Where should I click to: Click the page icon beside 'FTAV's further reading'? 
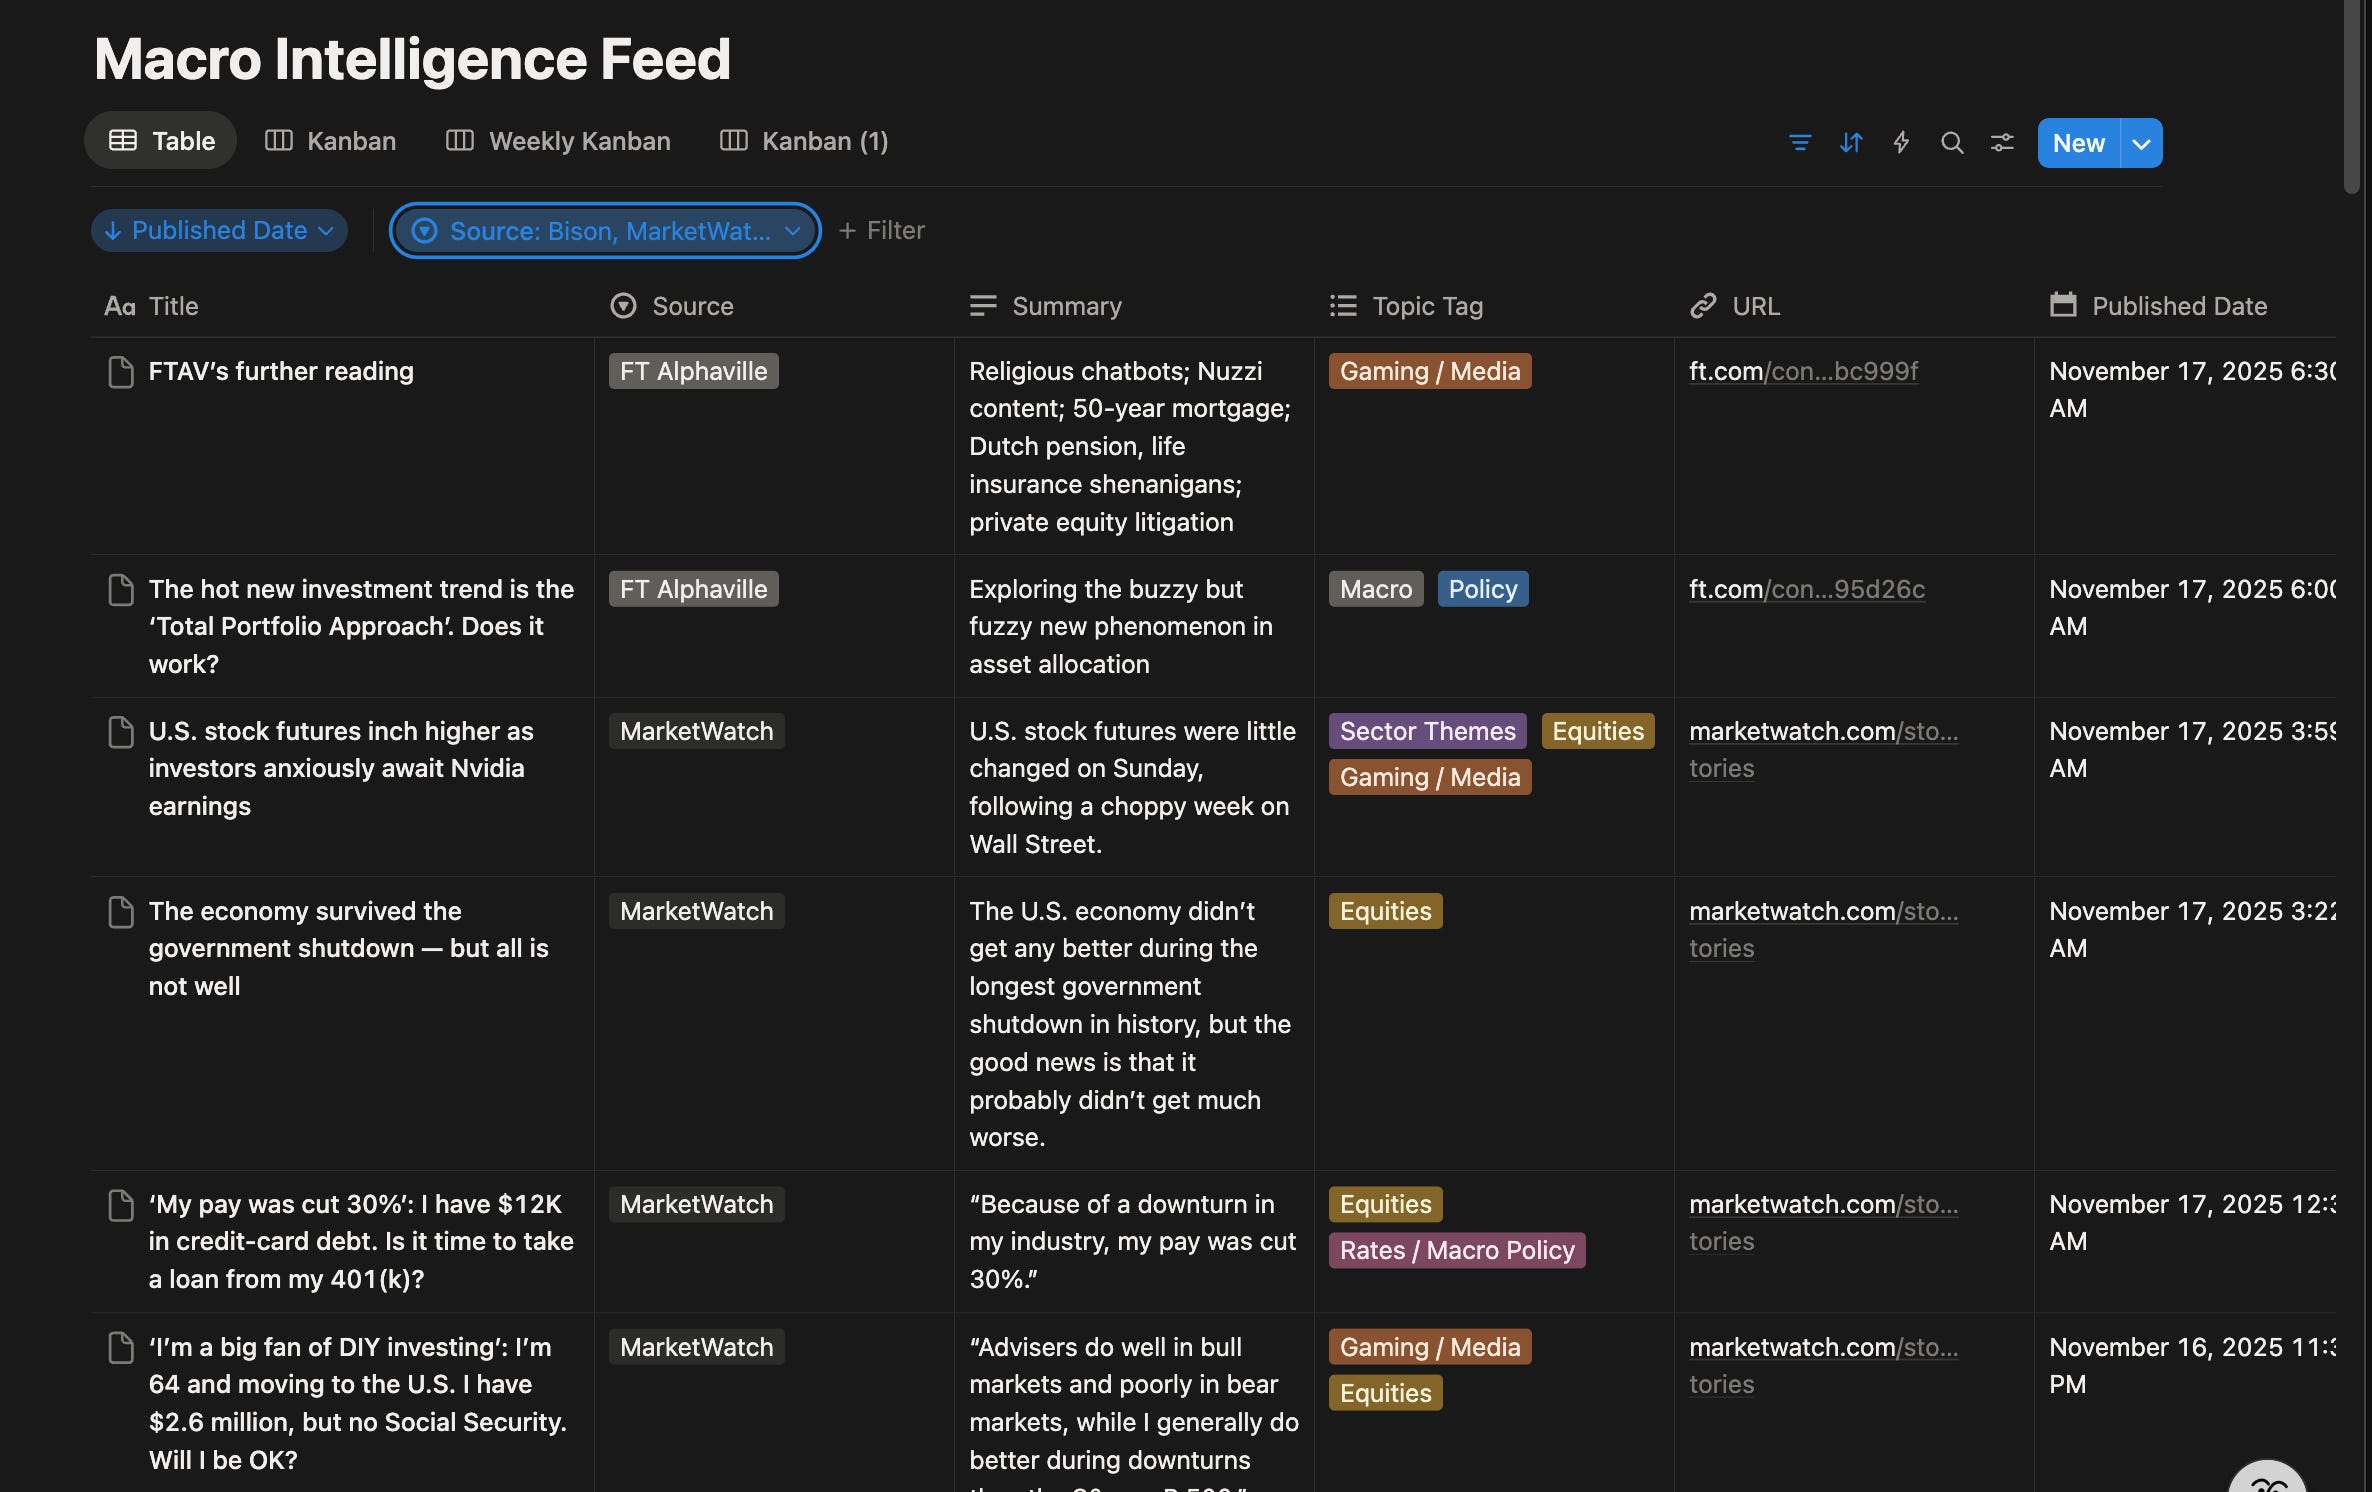[121, 371]
